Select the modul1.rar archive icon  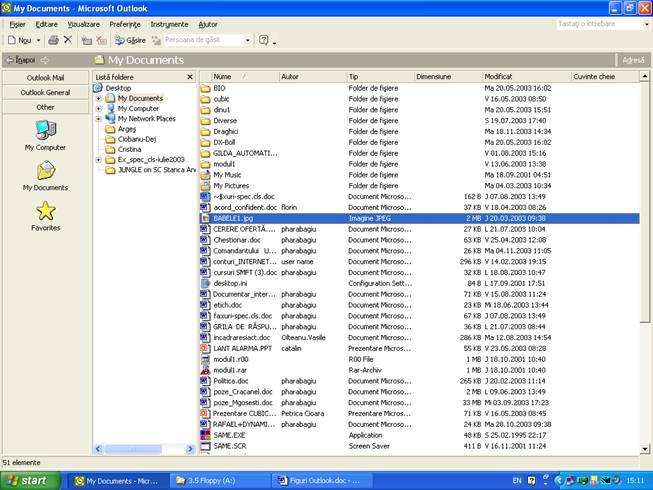[x=205, y=370]
